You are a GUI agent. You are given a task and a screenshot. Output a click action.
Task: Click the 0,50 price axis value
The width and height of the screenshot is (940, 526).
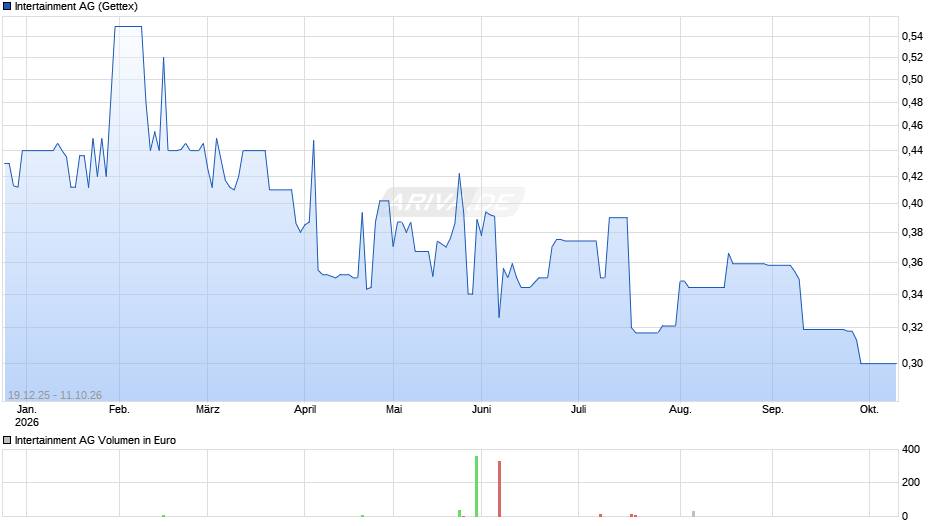coord(912,80)
